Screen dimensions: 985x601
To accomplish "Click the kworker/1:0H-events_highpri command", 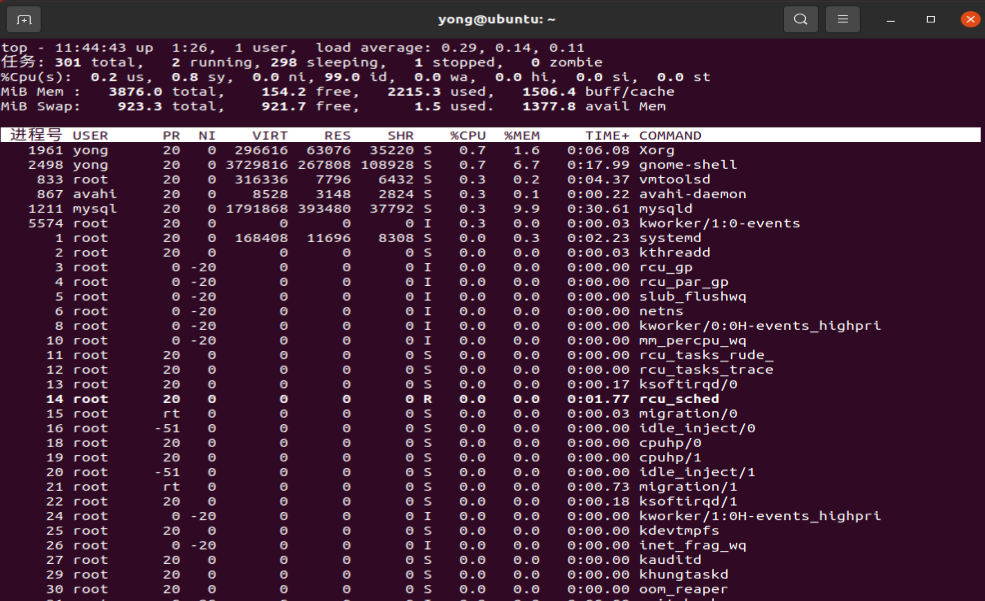I will pyautogui.click(x=760, y=516).
